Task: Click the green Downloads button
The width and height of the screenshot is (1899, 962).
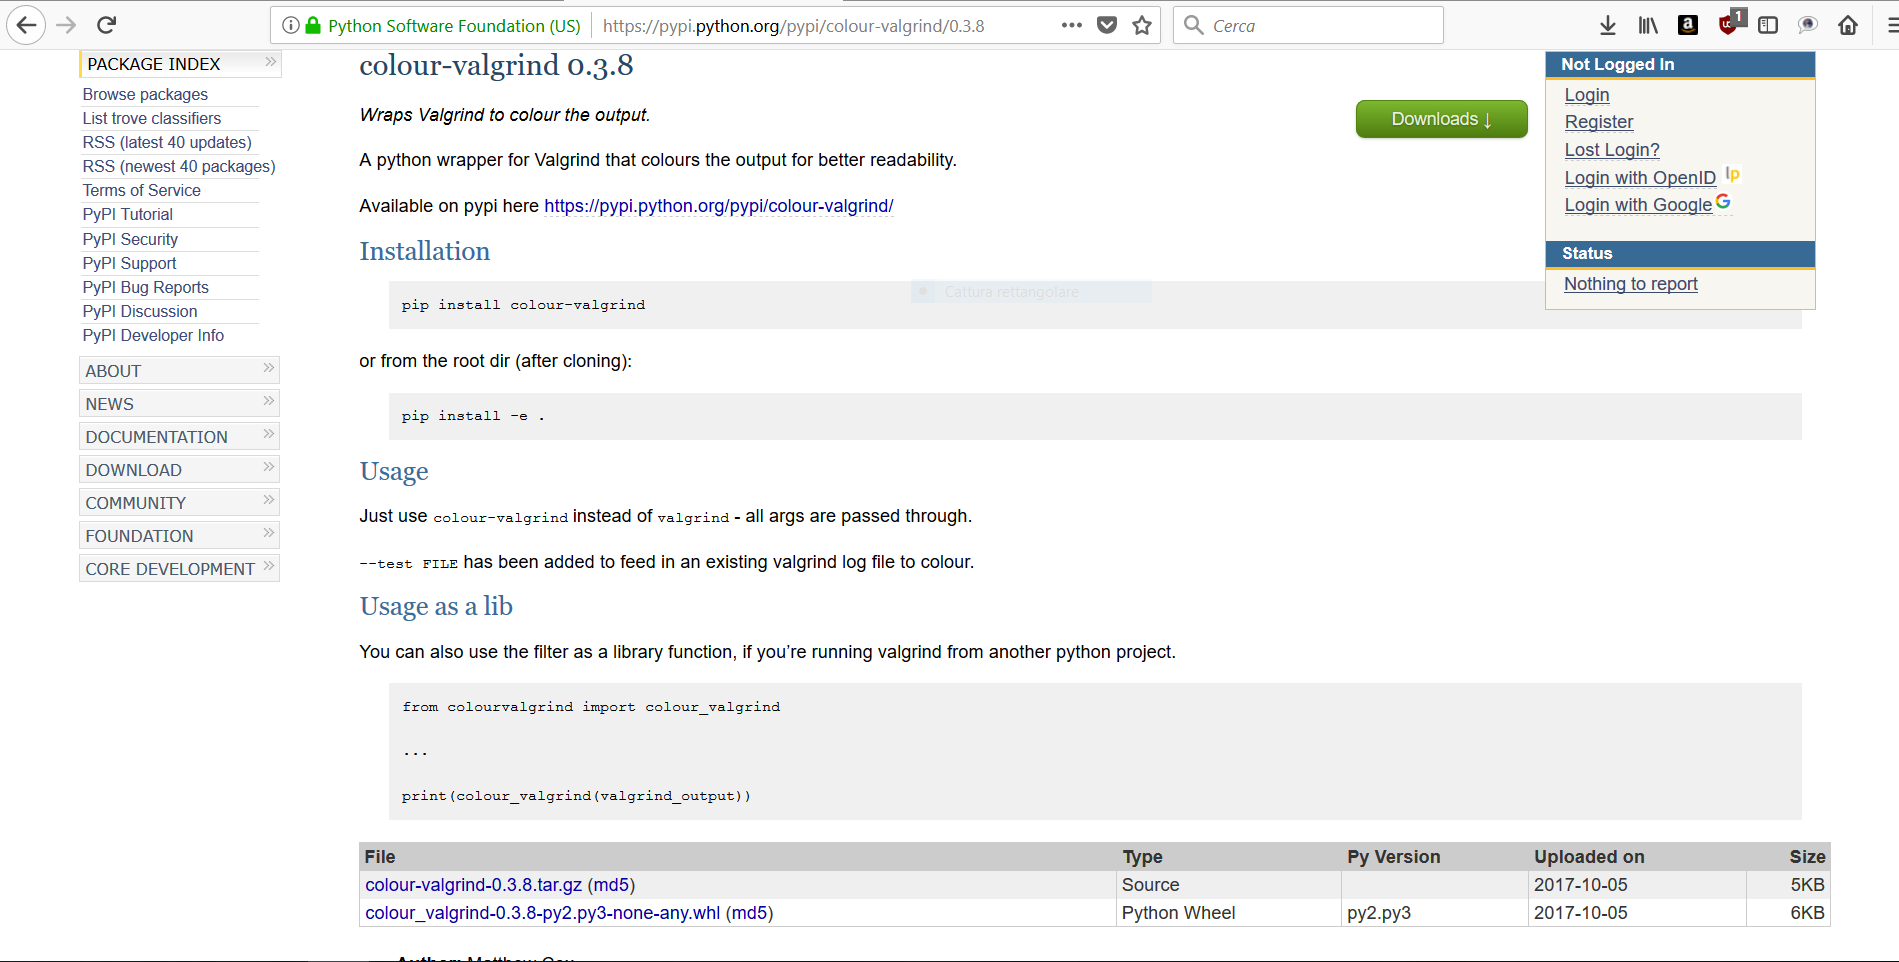Action: tap(1441, 119)
